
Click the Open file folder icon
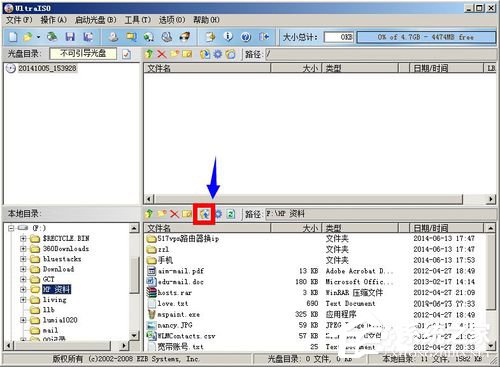coord(28,37)
